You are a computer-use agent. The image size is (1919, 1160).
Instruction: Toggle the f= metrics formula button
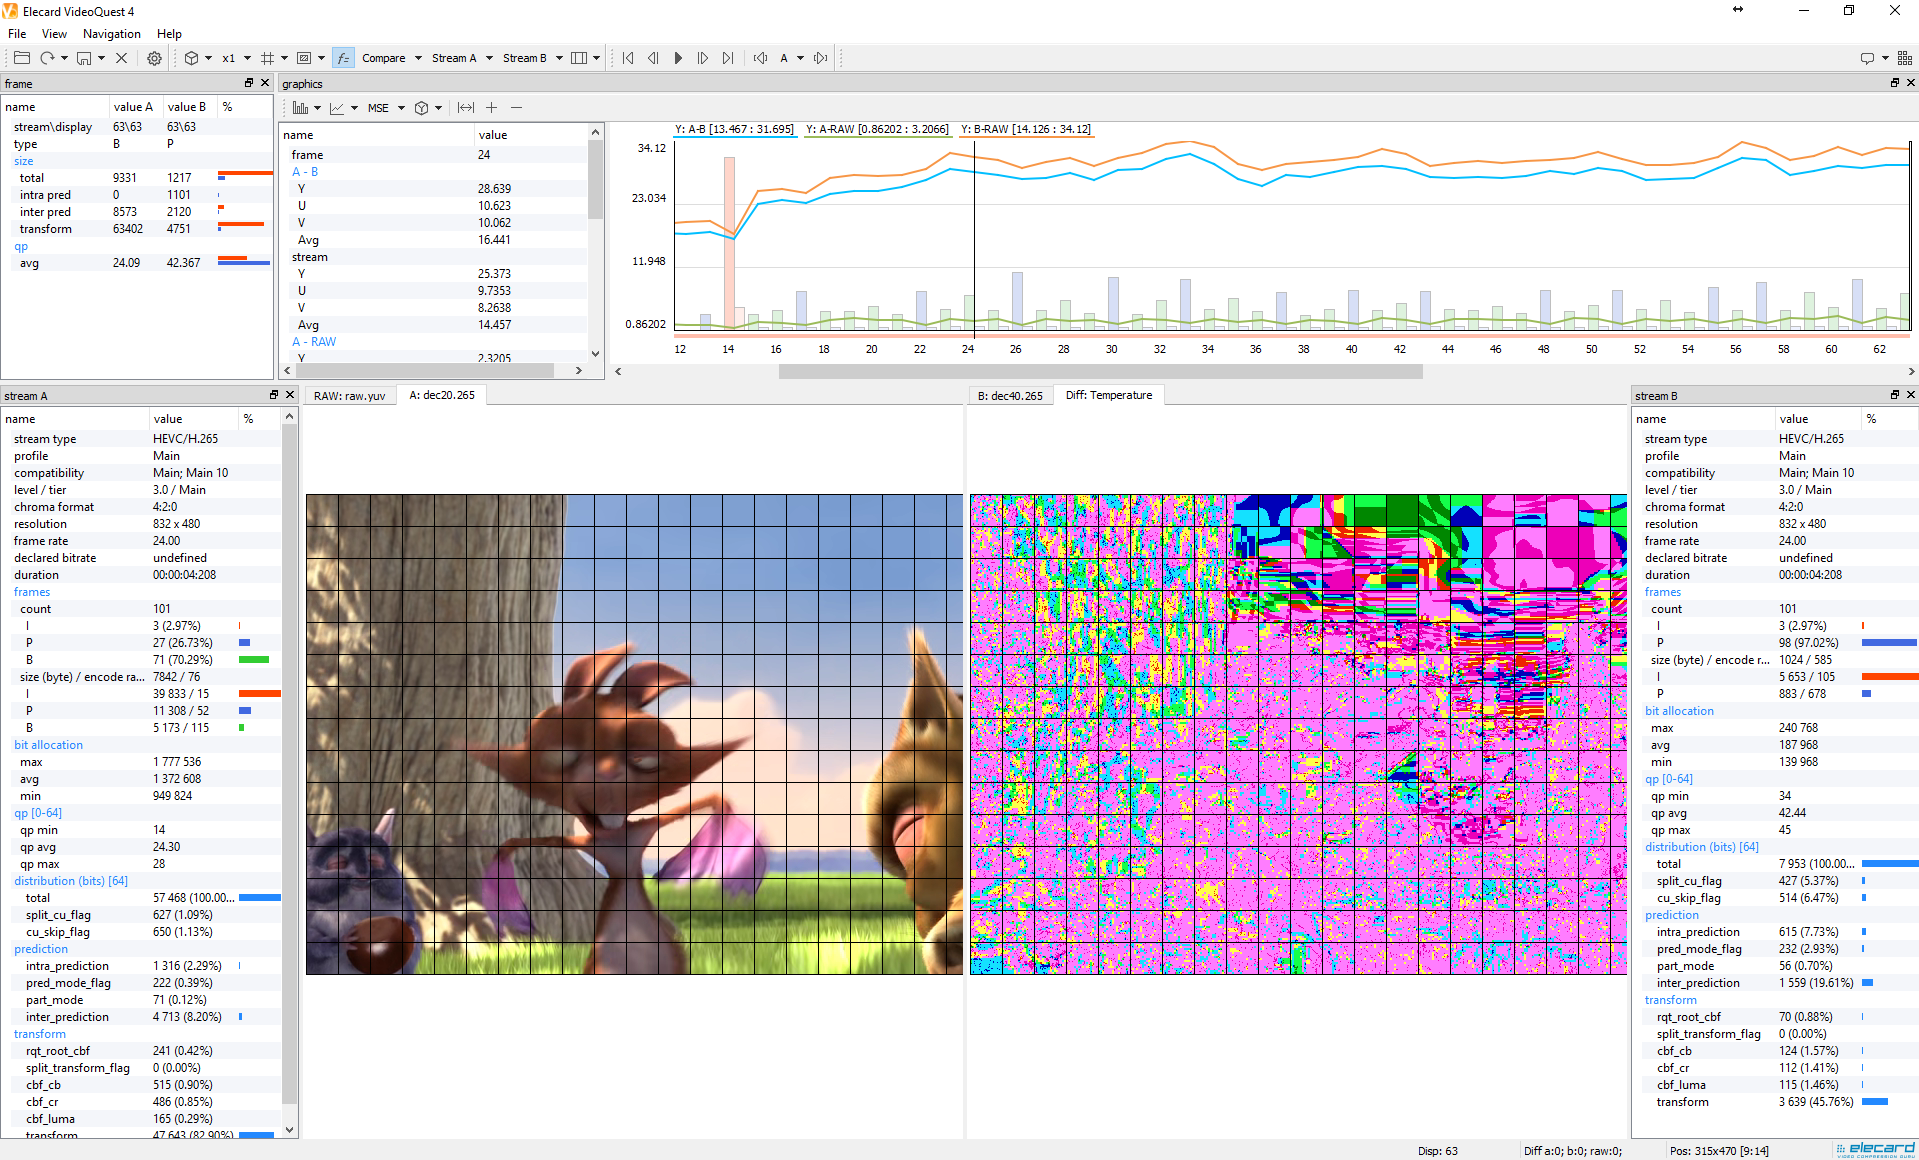tap(343, 58)
